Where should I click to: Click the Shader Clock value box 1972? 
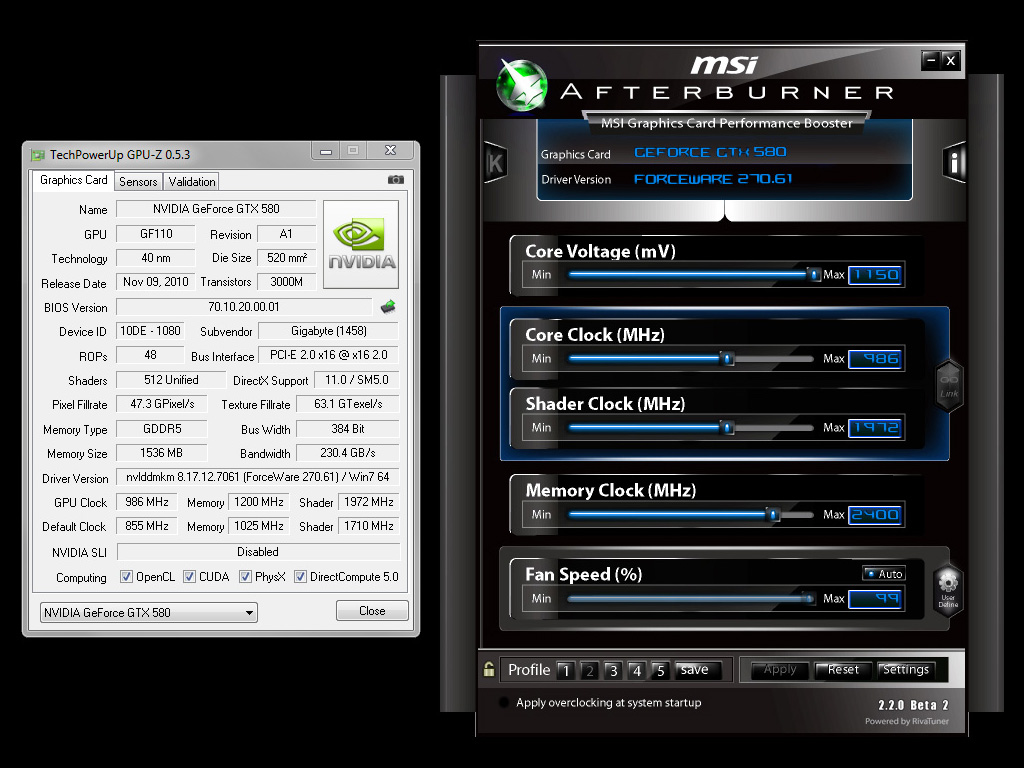click(875, 428)
